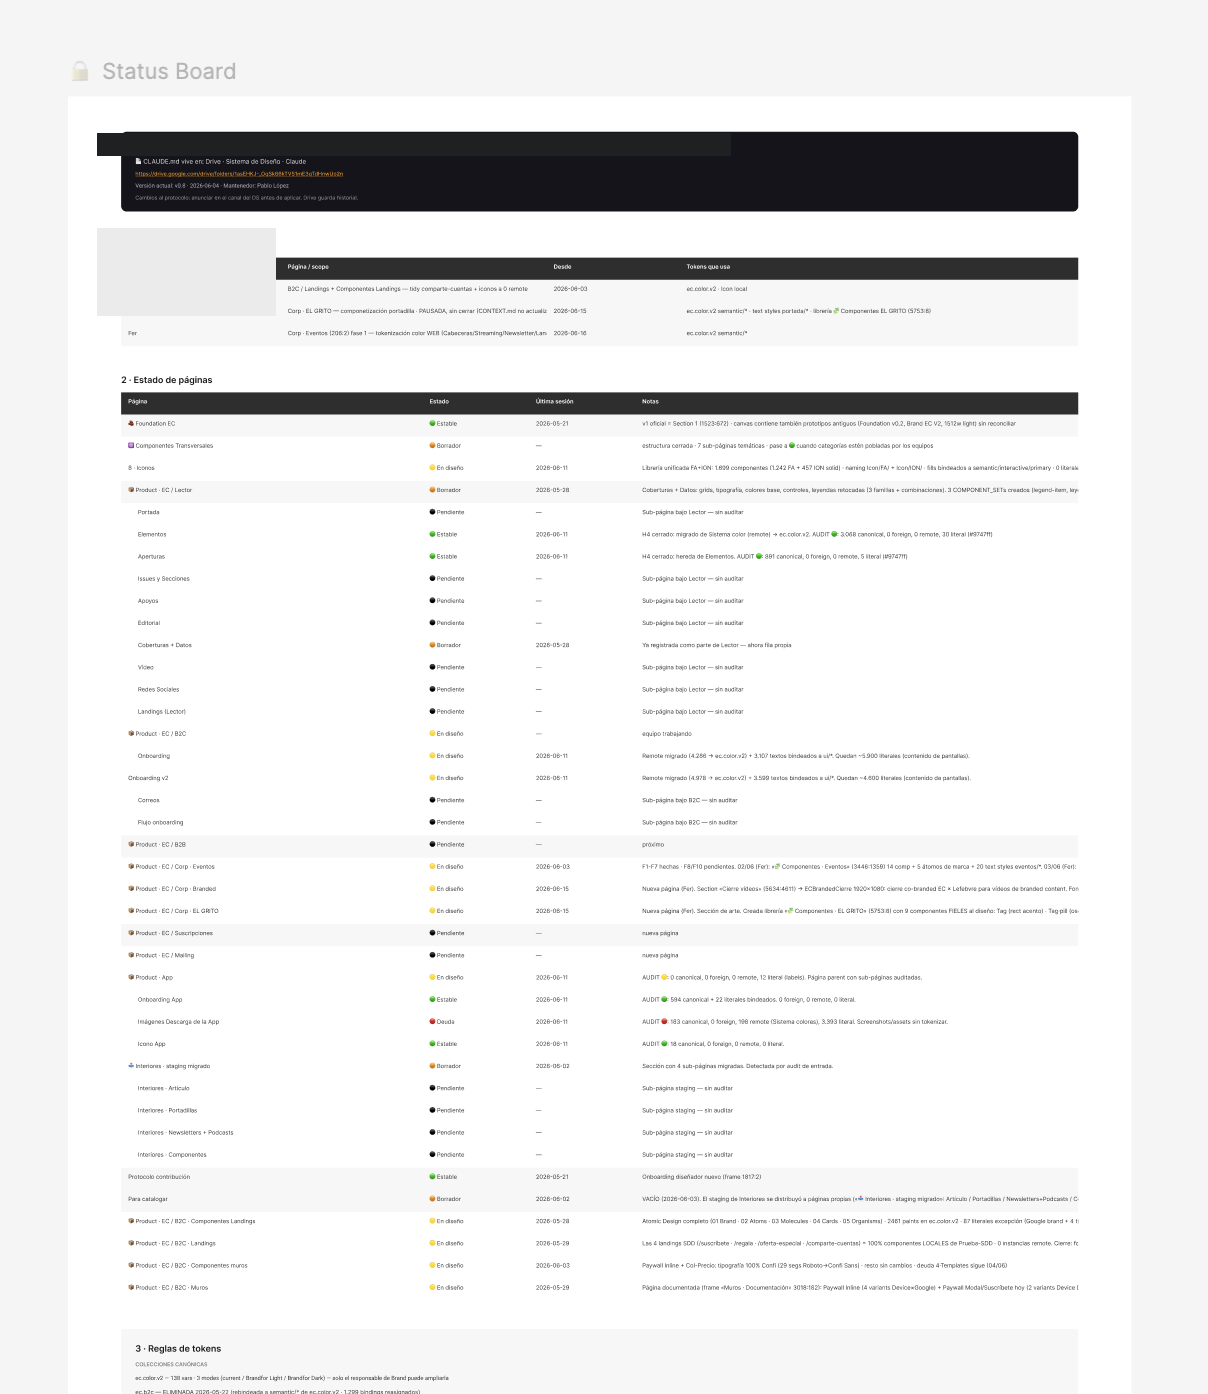Select the Onboarding App cell
Image resolution: width=1208 pixels, height=1394 pixels.
point(160,1000)
